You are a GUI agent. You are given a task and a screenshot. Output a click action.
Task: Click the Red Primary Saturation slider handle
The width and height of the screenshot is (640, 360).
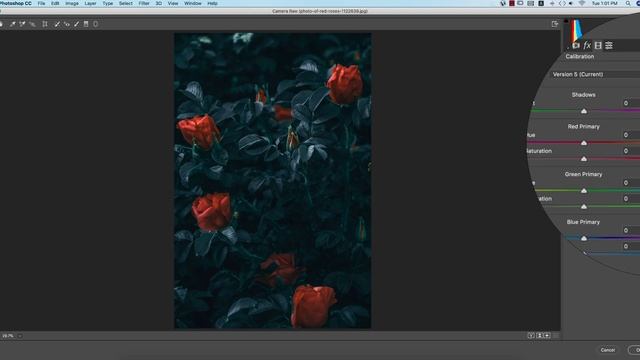click(x=584, y=159)
